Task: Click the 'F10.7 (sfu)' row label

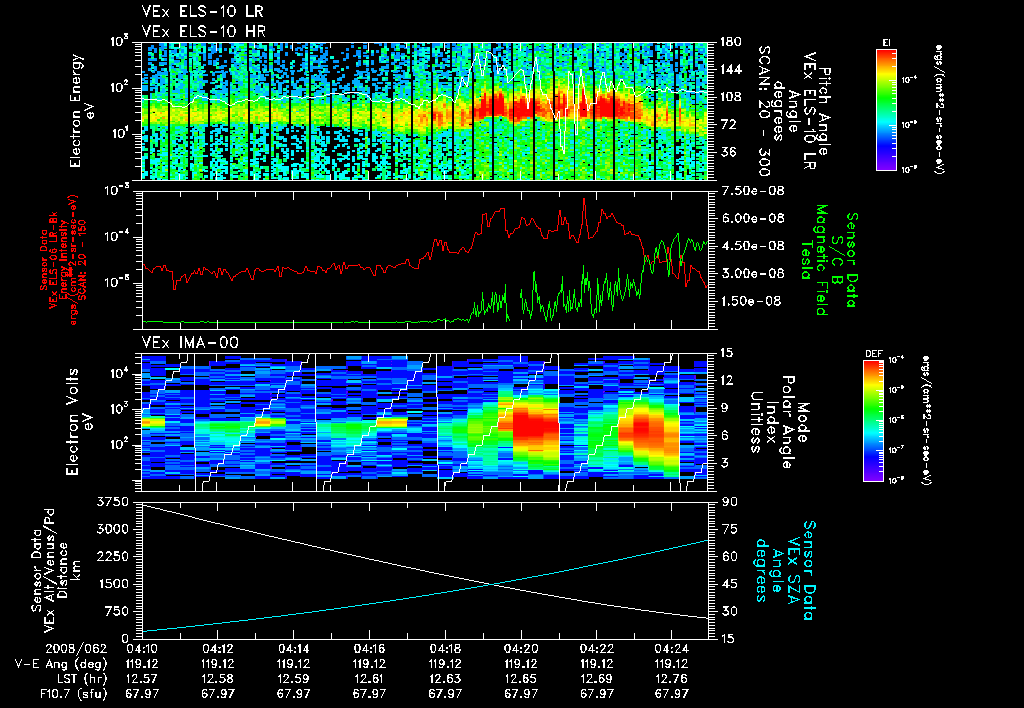Action: 73,694
